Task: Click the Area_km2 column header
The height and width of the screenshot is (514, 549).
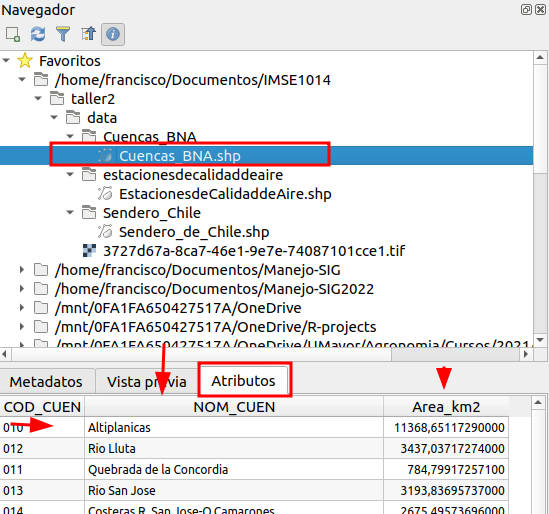Action: pos(446,407)
